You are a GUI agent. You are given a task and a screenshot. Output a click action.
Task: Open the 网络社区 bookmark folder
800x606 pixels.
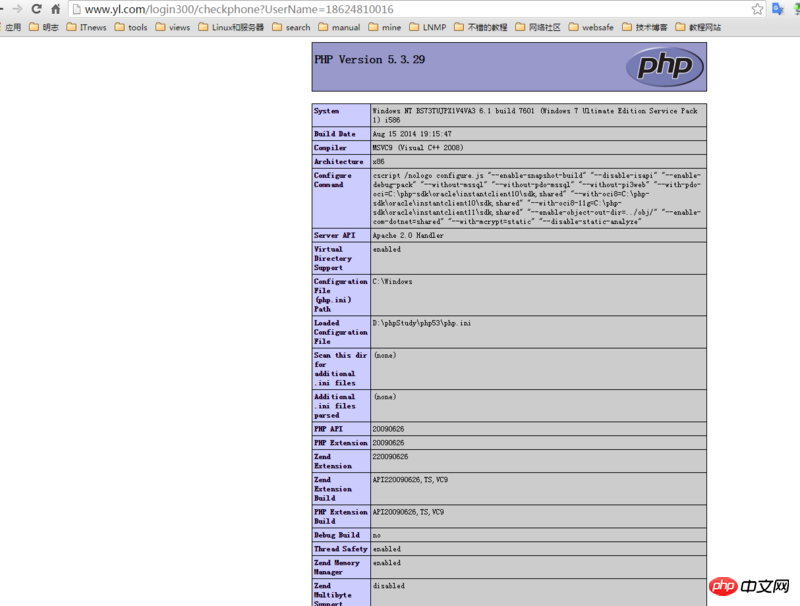point(538,28)
